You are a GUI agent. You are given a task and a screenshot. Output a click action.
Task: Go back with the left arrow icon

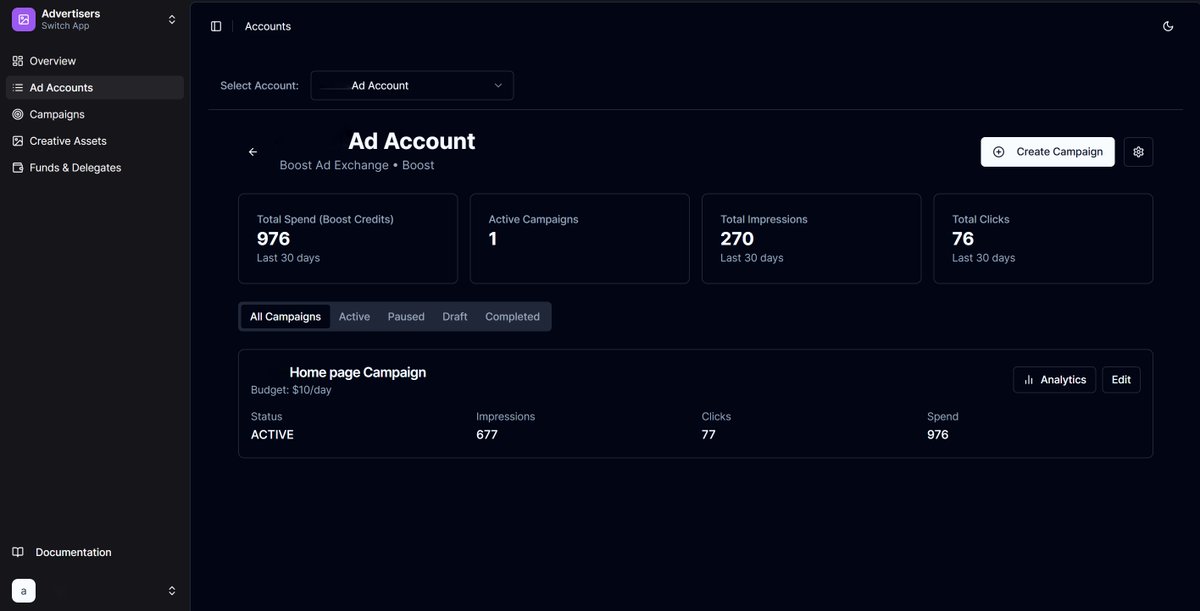click(253, 152)
